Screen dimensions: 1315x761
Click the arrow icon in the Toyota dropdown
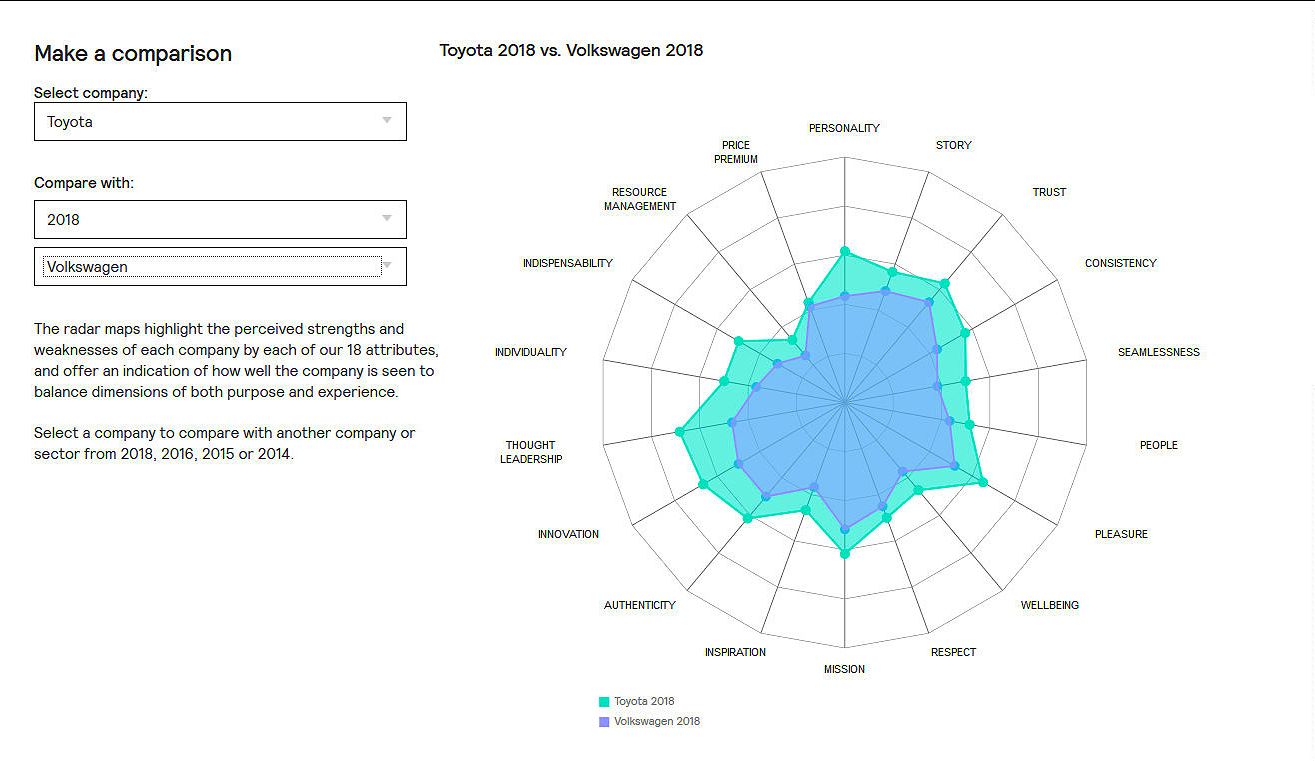coord(387,121)
